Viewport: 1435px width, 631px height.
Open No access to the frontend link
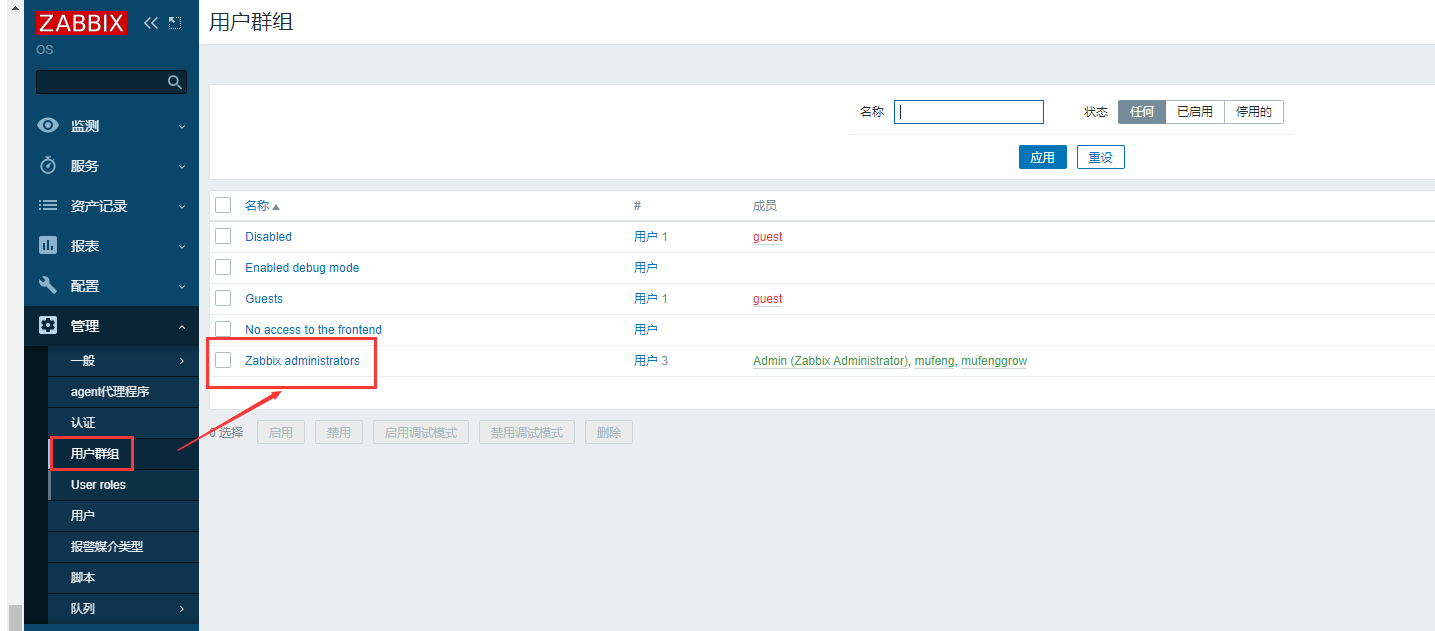click(313, 330)
